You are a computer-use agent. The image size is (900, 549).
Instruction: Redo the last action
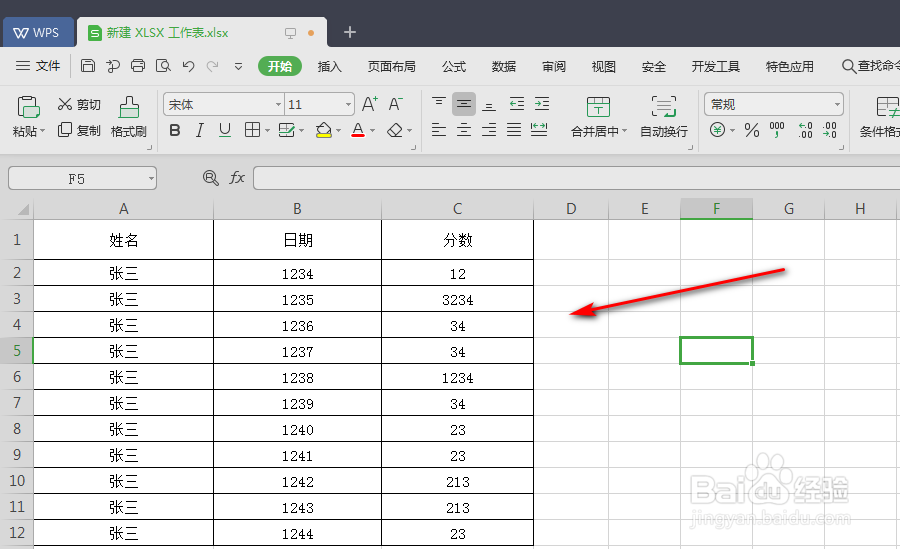[x=212, y=66]
